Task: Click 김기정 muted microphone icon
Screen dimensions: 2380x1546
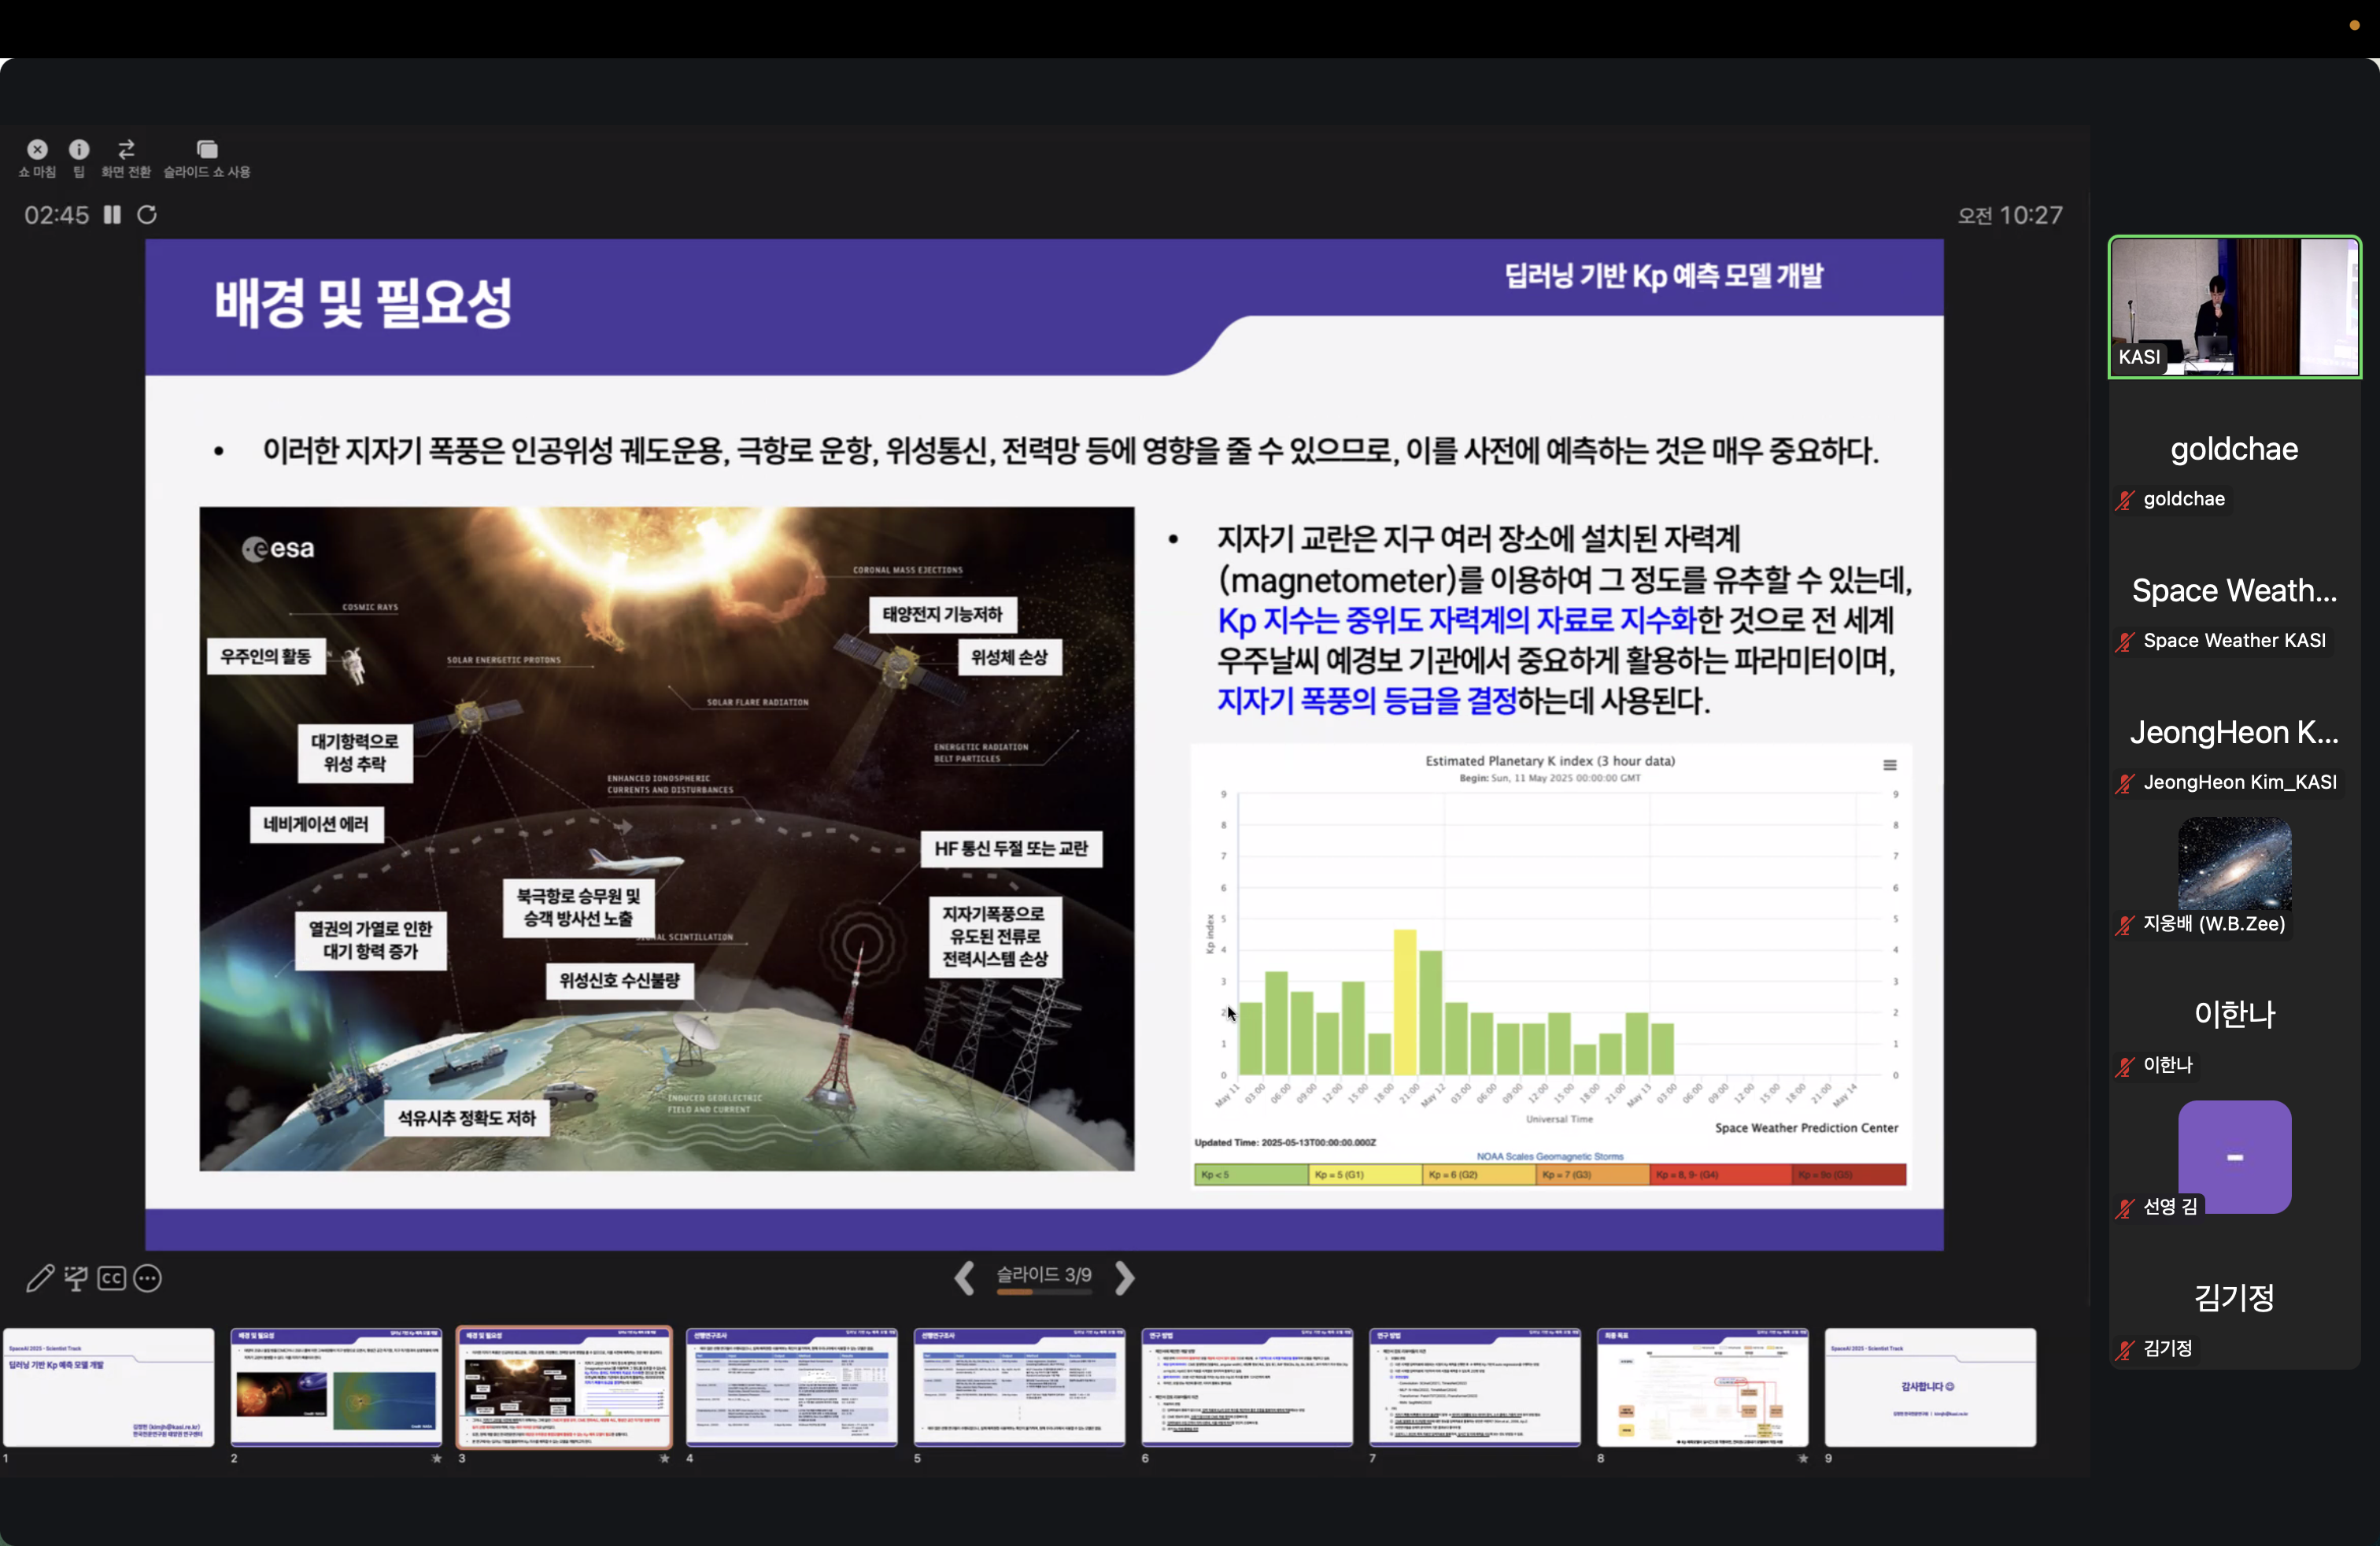Action: pos(2125,1349)
